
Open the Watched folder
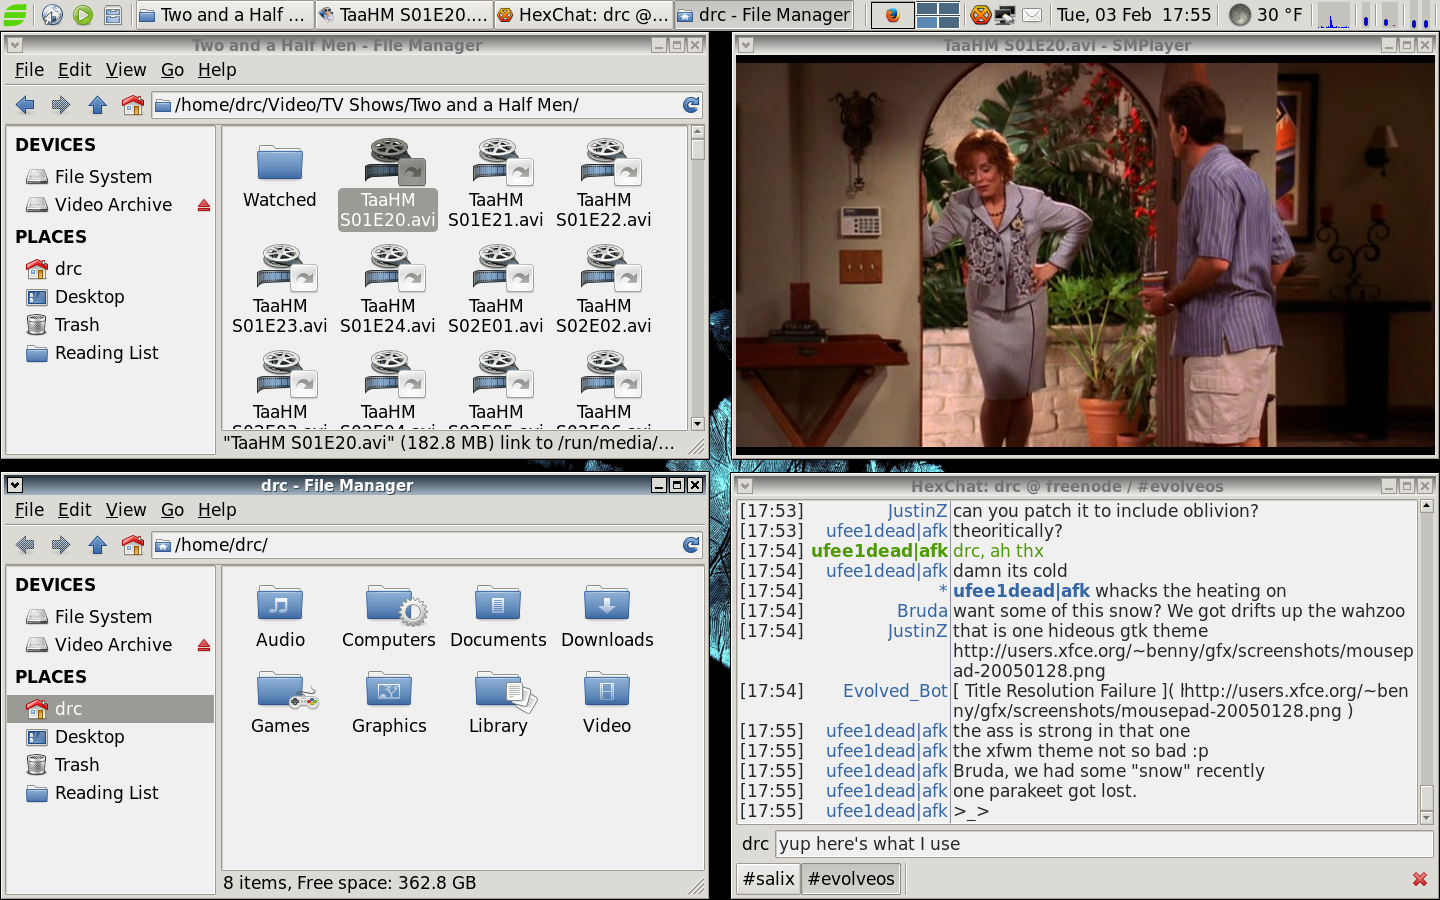(280, 175)
